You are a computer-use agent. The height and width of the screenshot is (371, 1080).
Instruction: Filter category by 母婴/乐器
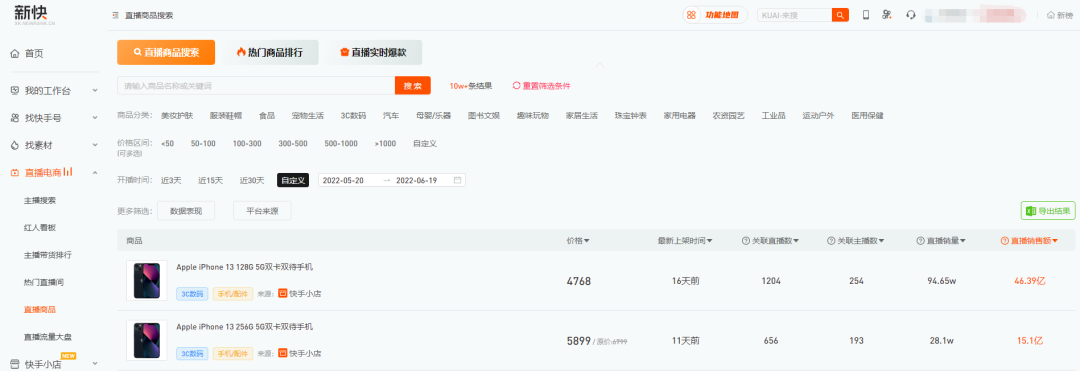[x=433, y=116]
